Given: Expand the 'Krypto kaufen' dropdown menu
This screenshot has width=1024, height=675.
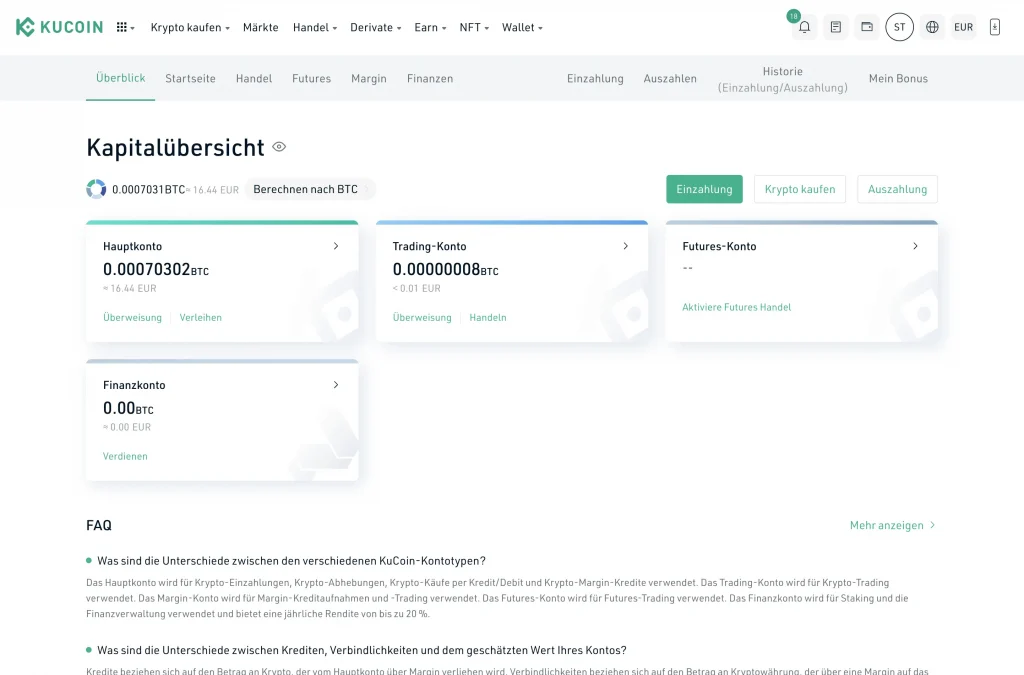Looking at the screenshot, I should 190,27.
